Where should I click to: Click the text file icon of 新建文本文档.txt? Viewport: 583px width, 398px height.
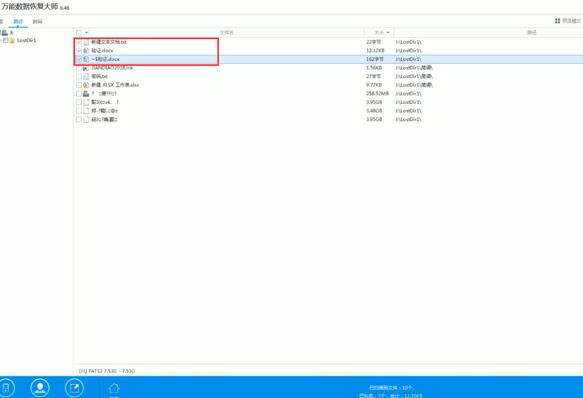86,42
